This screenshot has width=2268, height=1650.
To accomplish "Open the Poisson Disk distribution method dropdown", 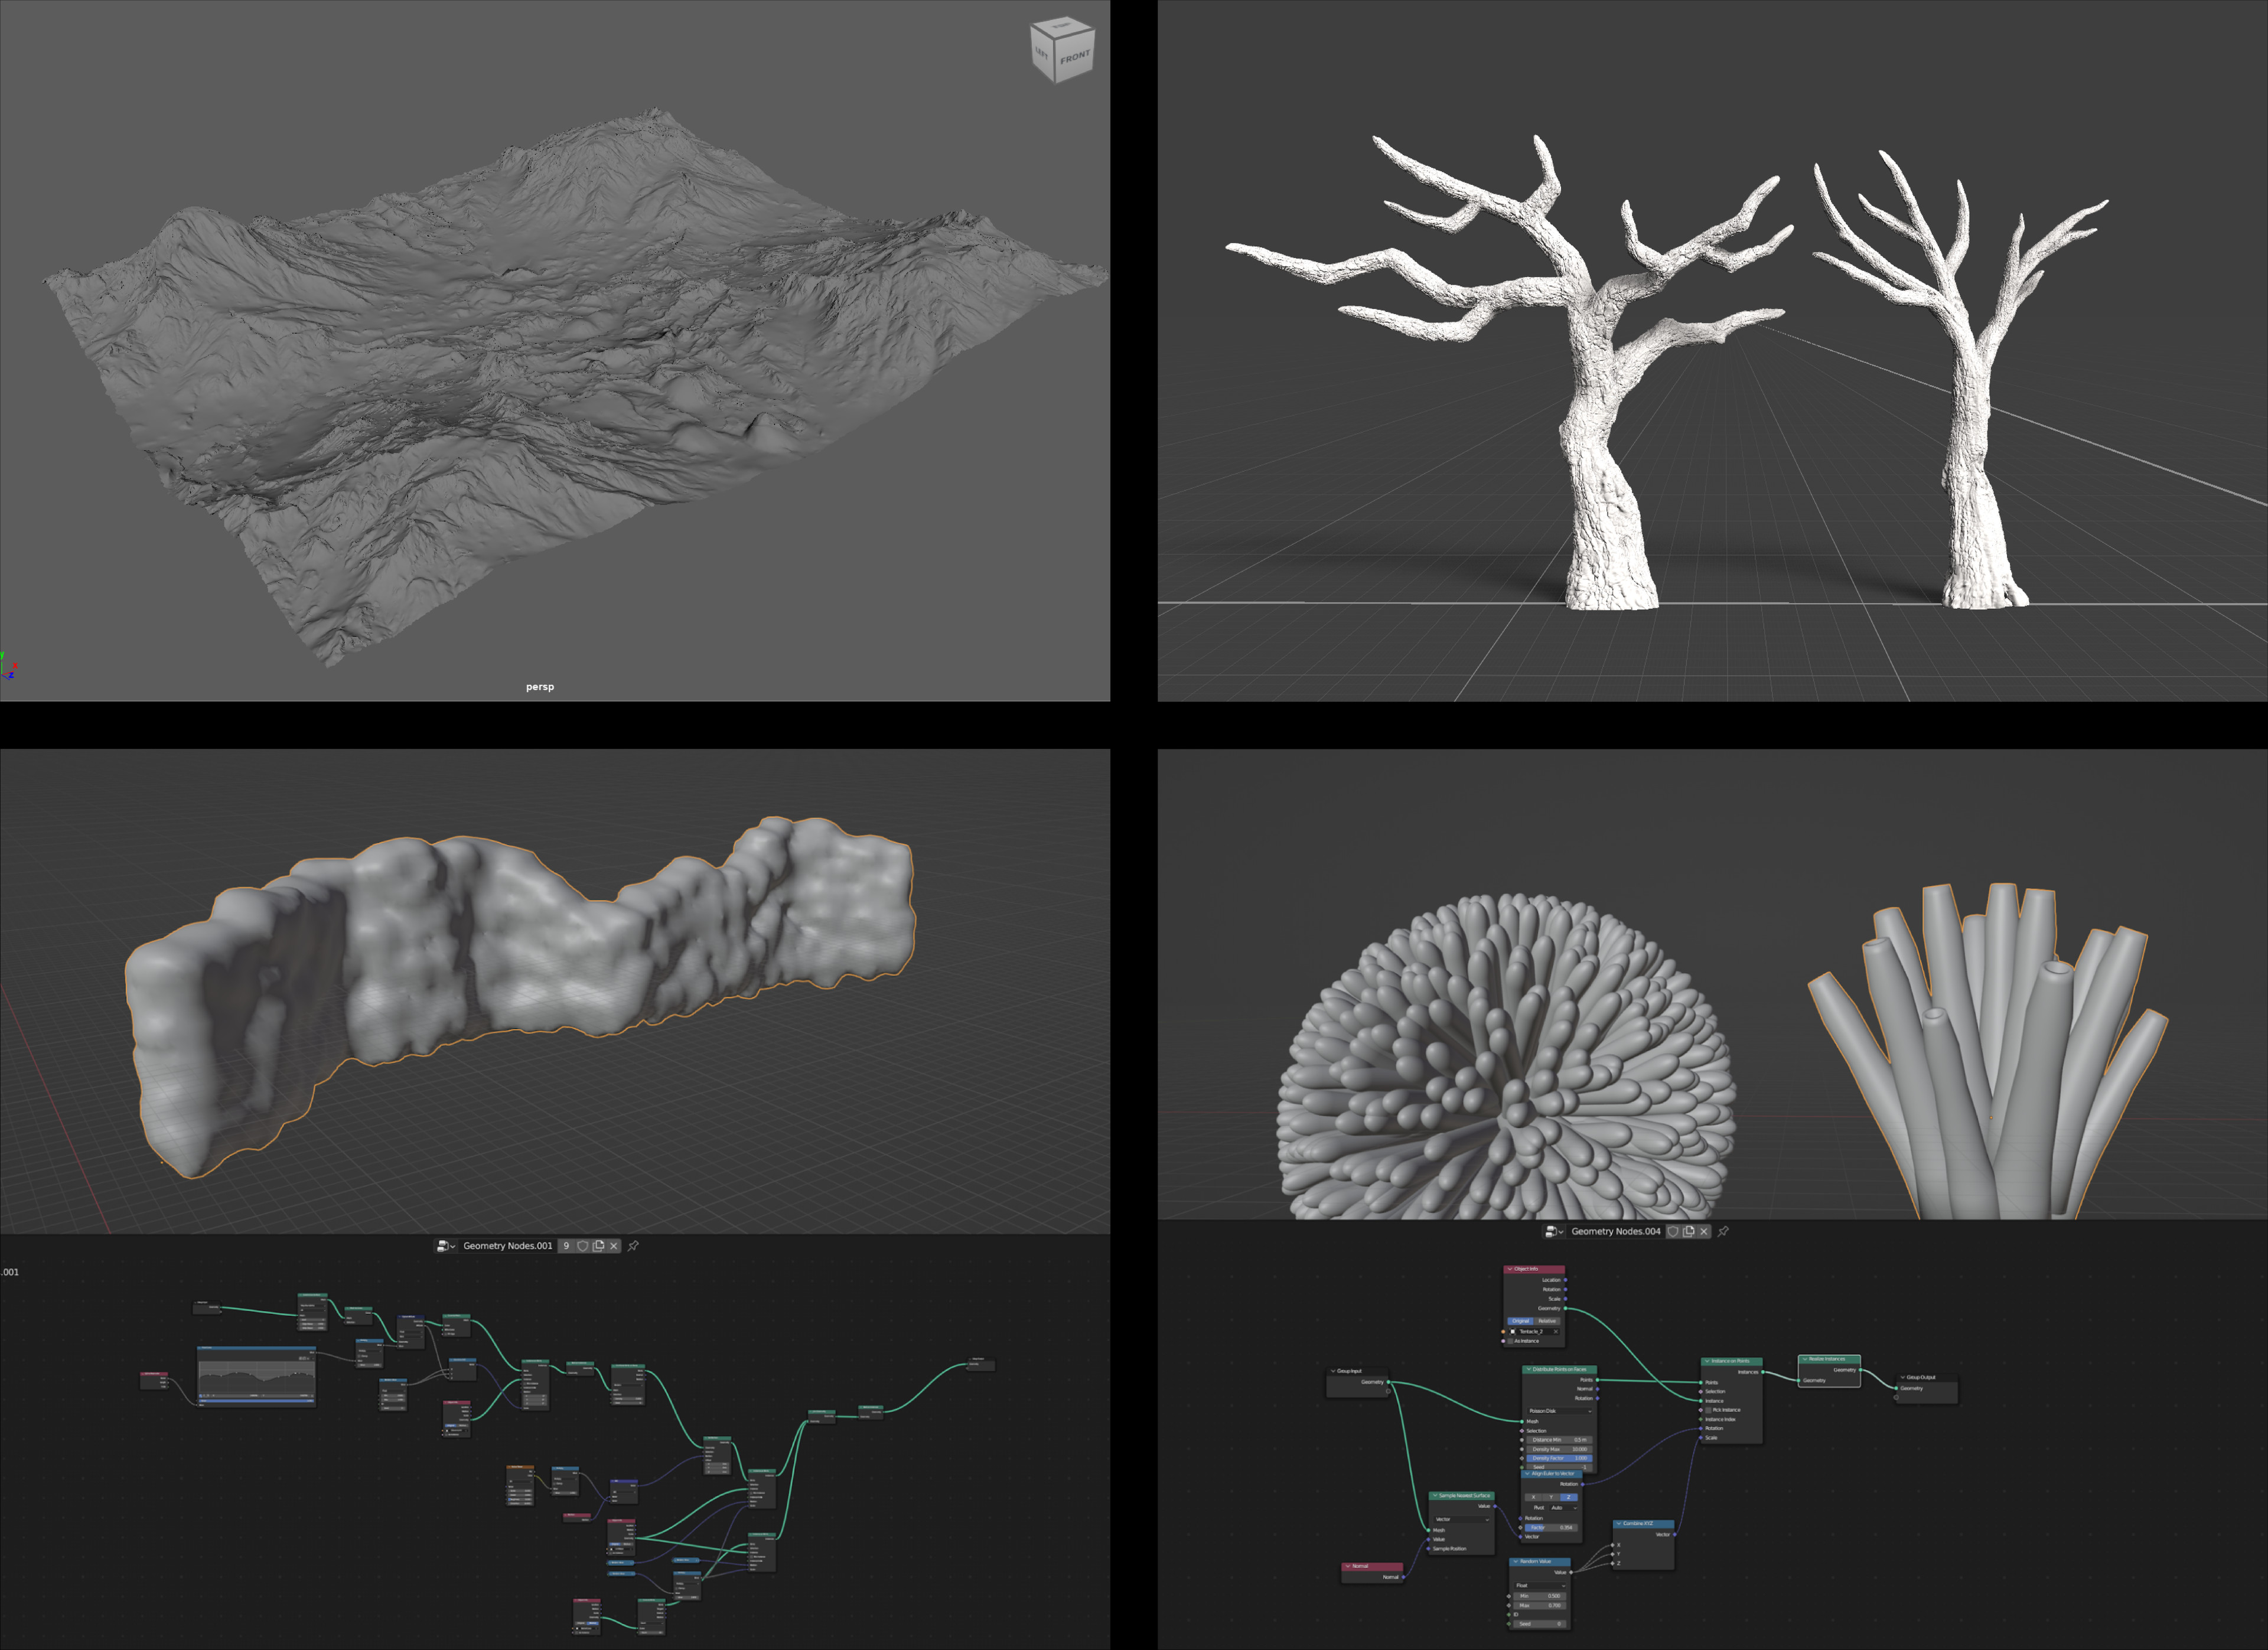I will (1560, 1411).
